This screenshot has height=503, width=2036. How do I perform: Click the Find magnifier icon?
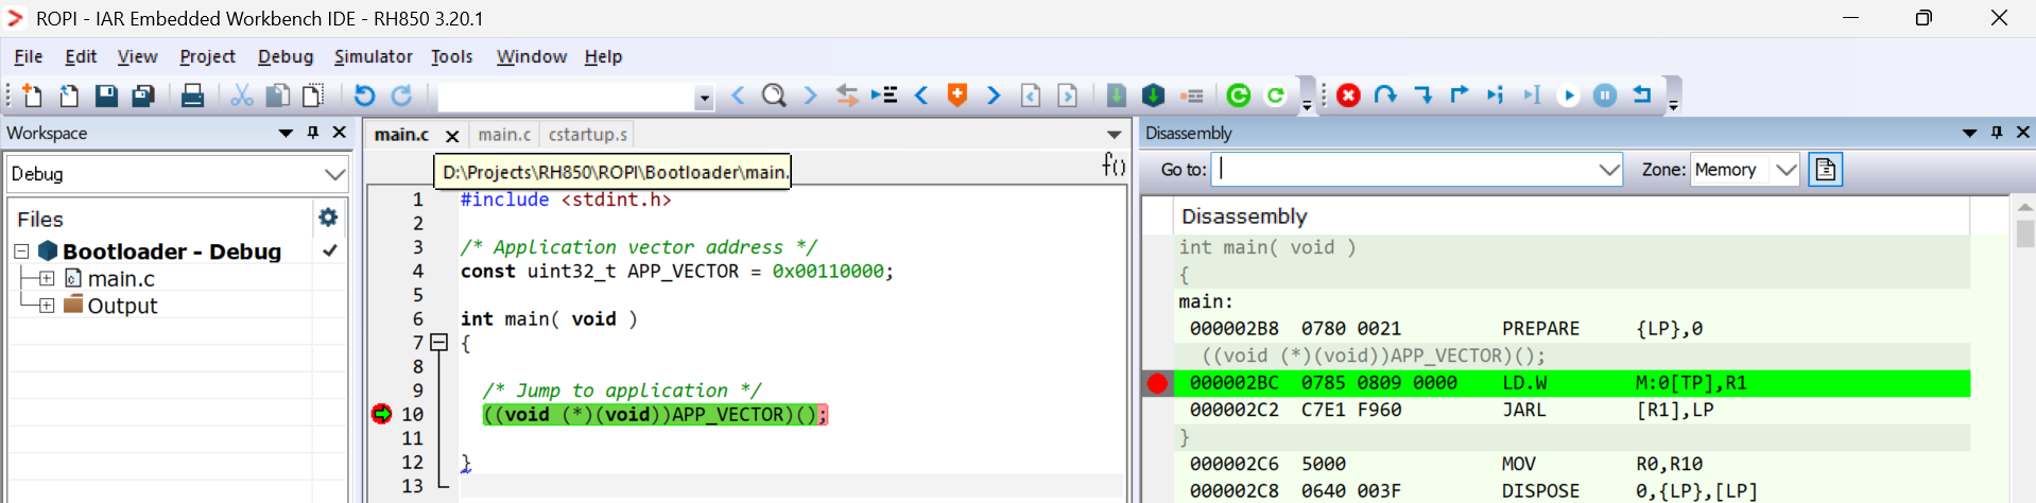773,95
